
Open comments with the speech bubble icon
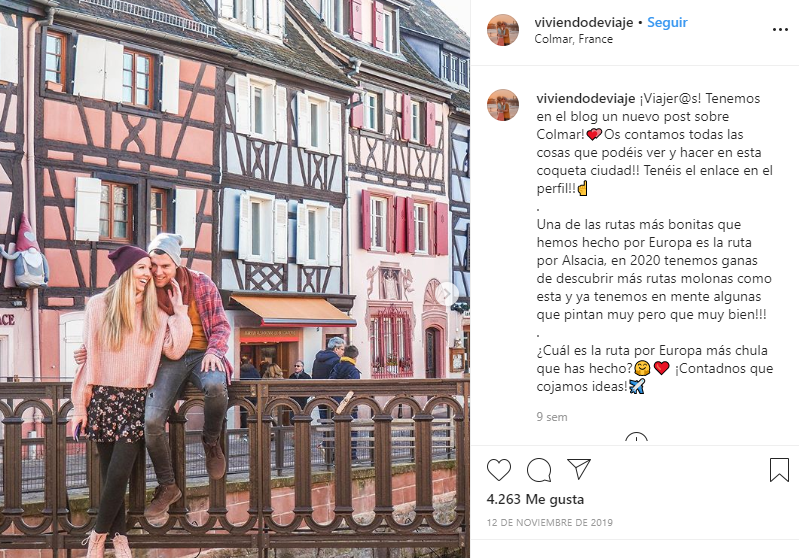point(539,469)
